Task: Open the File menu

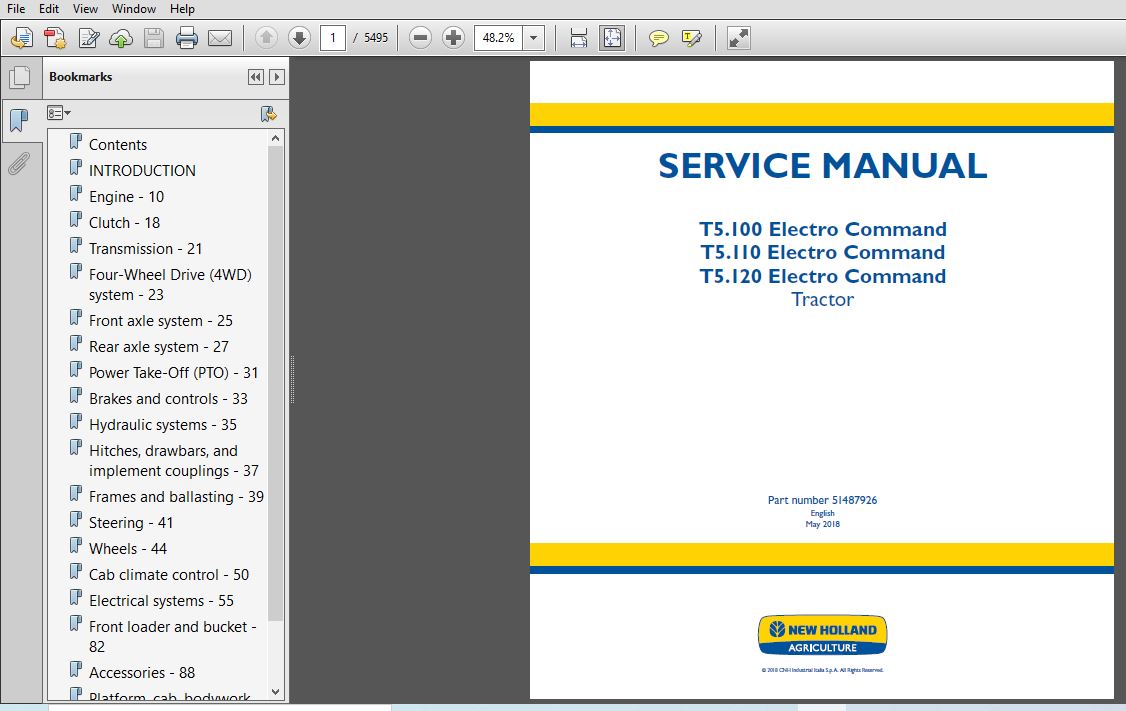Action: point(16,9)
